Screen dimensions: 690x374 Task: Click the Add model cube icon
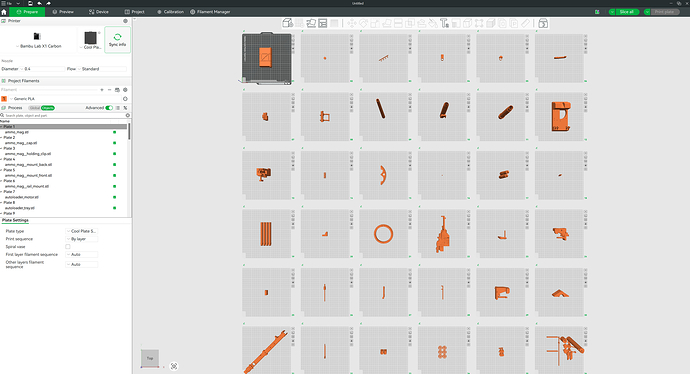pyautogui.click(x=287, y=23)
